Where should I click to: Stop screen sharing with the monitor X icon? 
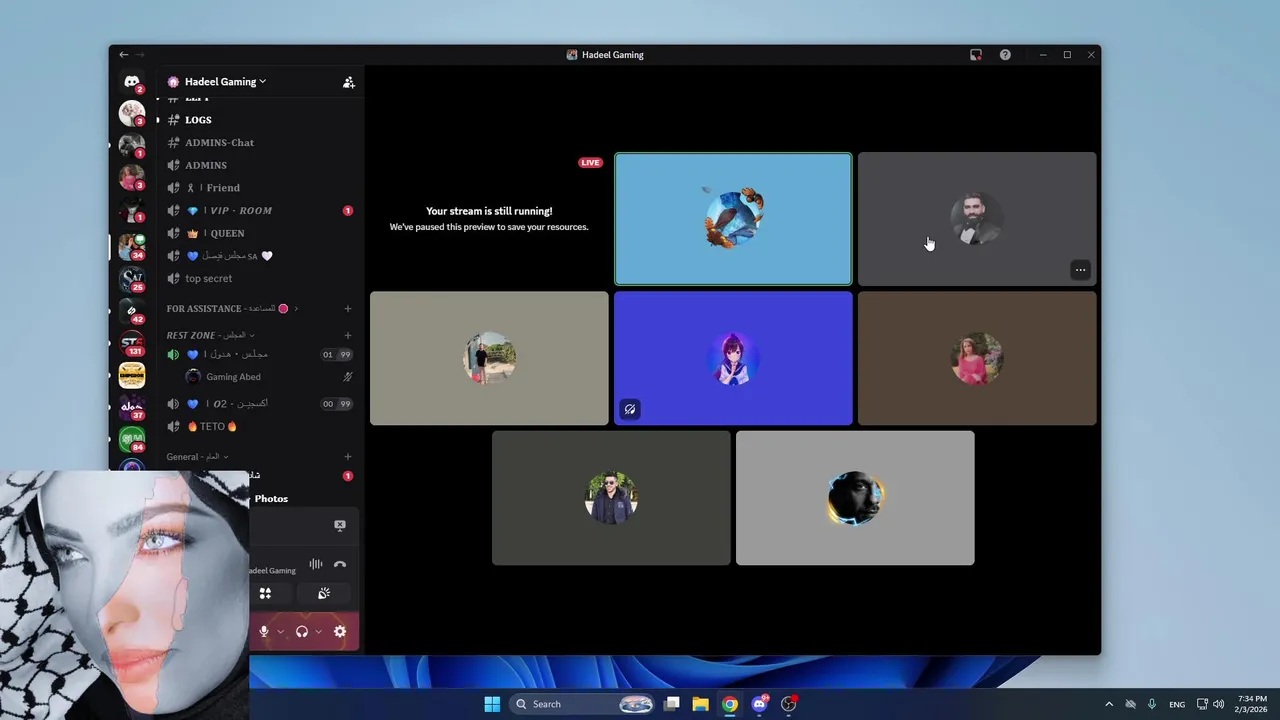click(x=340, y=525)
